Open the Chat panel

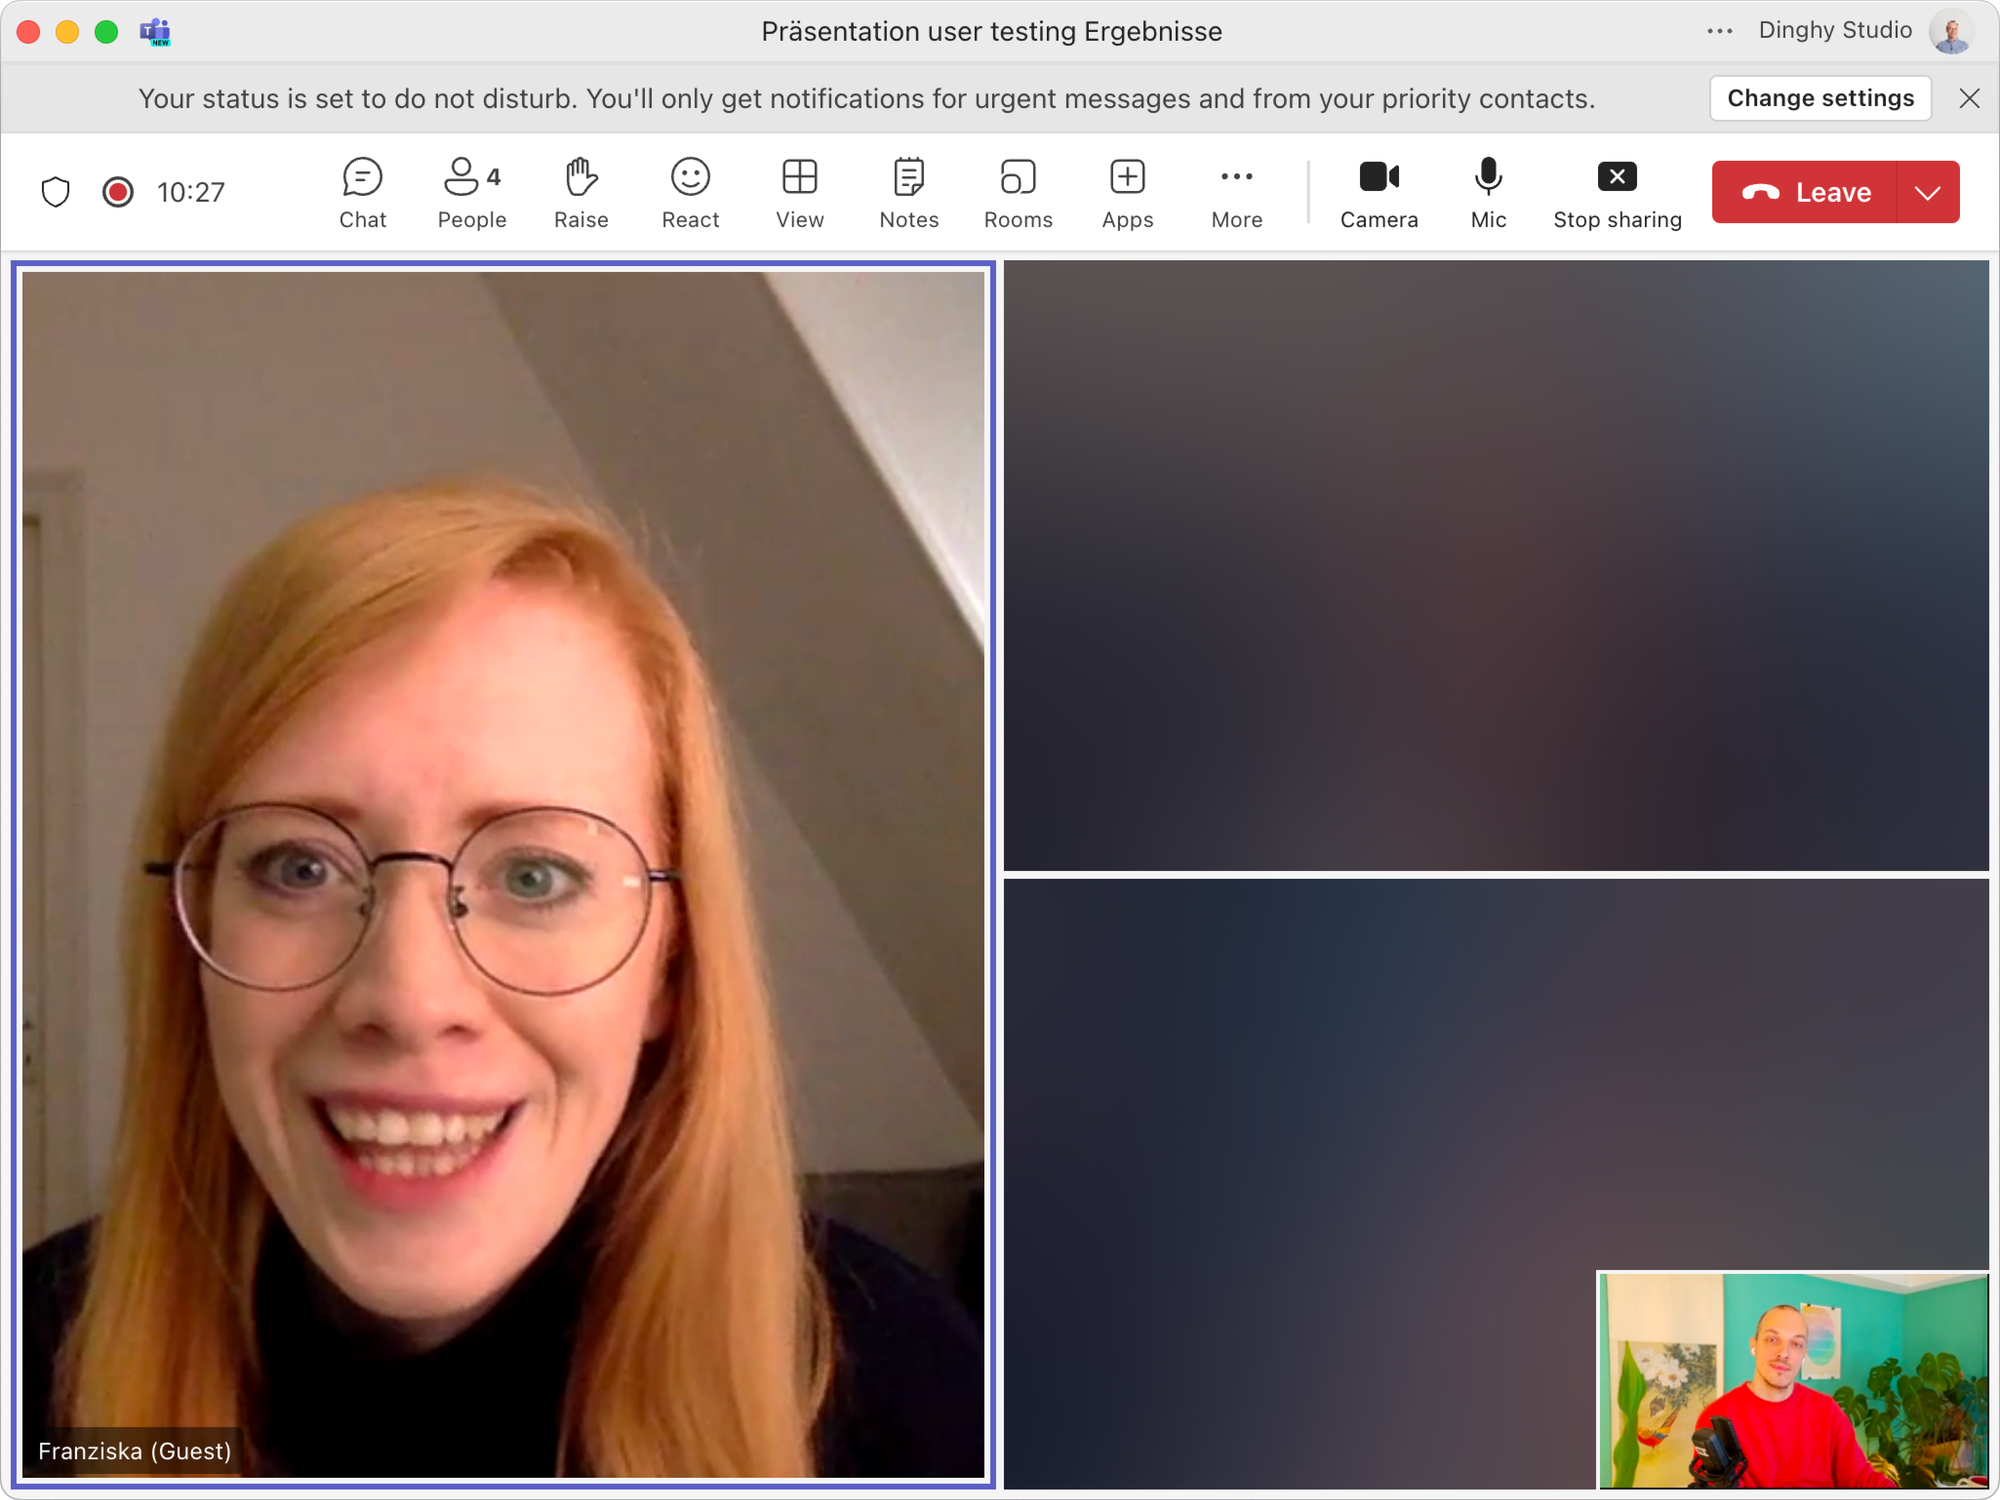[362, 193]
